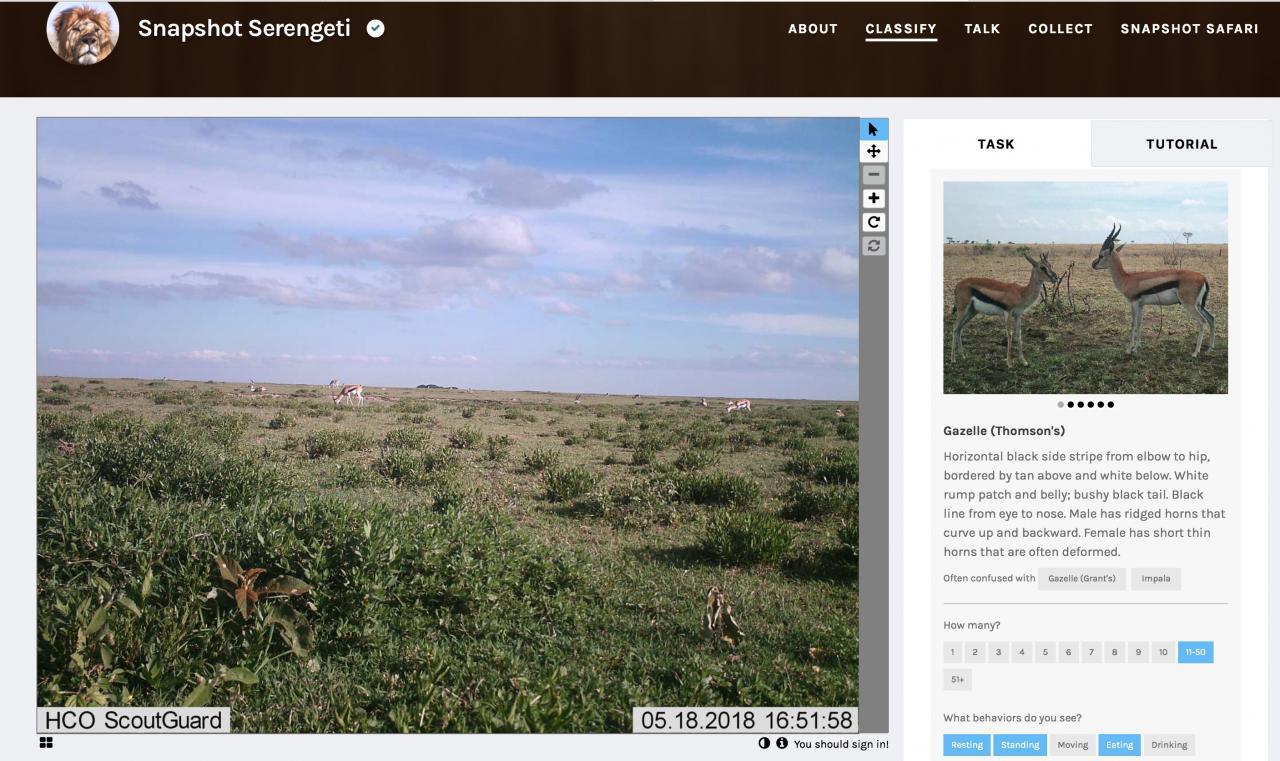Choose count of 4 animals

1021,653
